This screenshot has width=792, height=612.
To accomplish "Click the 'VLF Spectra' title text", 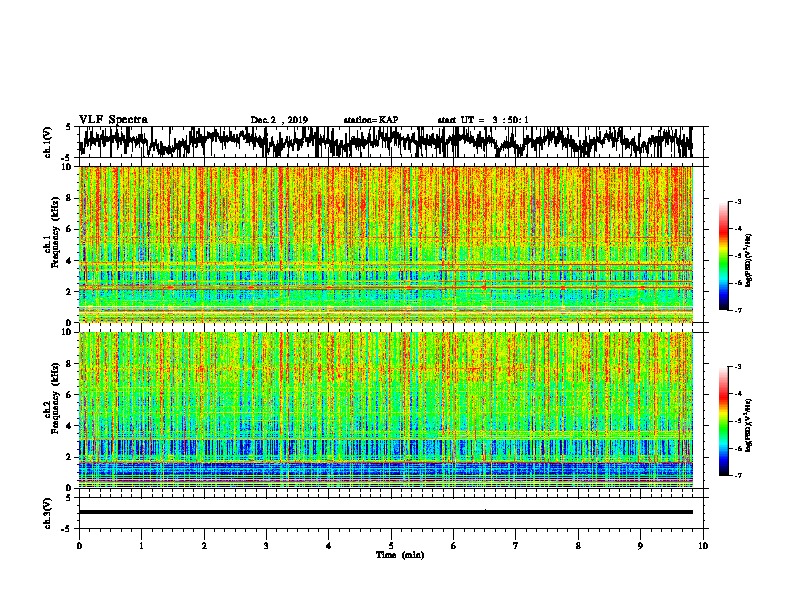I will point(113,120).
